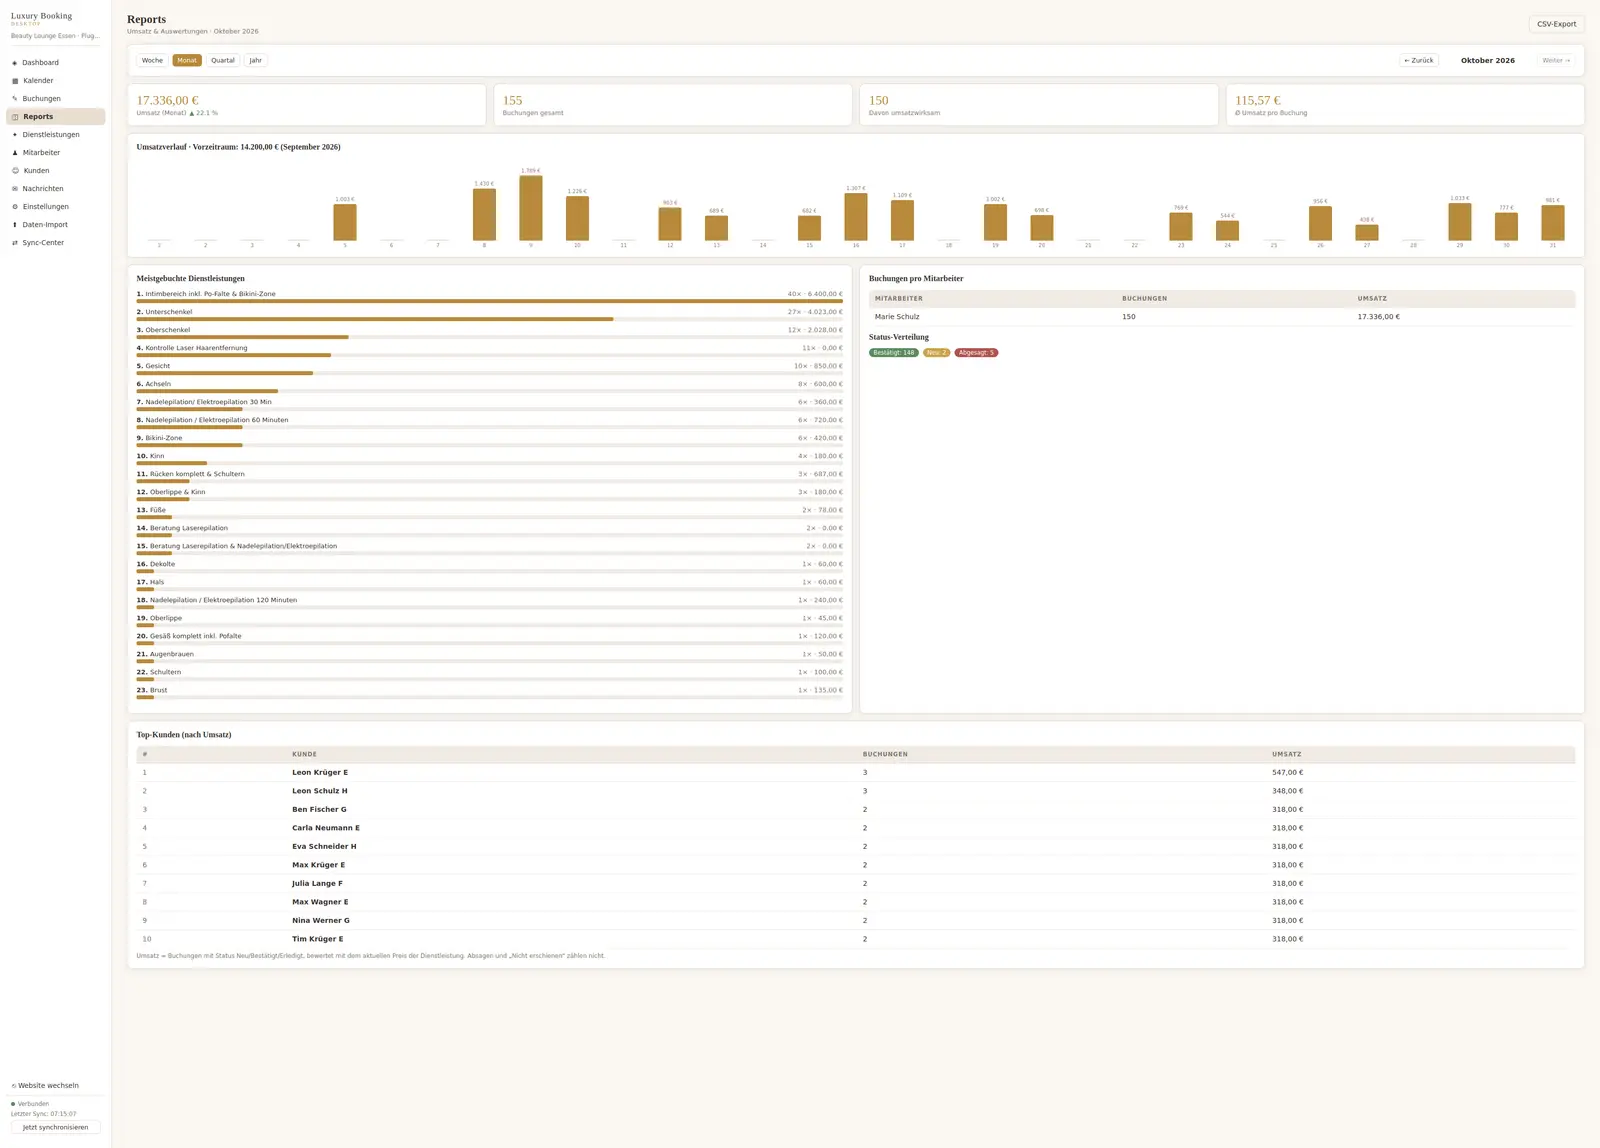Viewport: 1600px width, 1148px height.
Task: Click the green Bestätigt: 148 status badge
Action: pyautogui.click(x=893, y=353)
